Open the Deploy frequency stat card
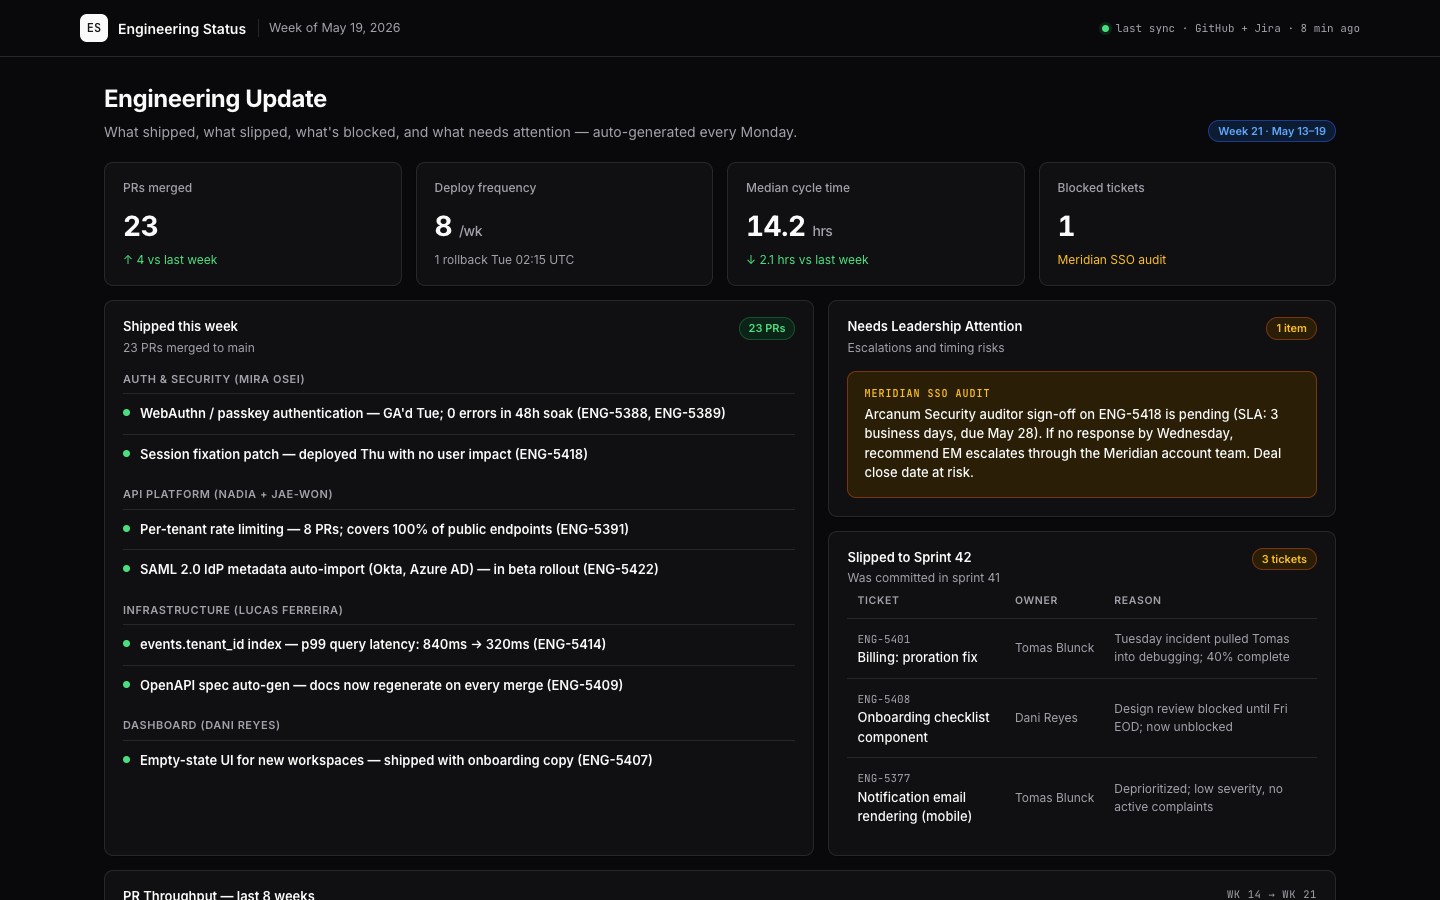1440x900 pixels. 564,224
